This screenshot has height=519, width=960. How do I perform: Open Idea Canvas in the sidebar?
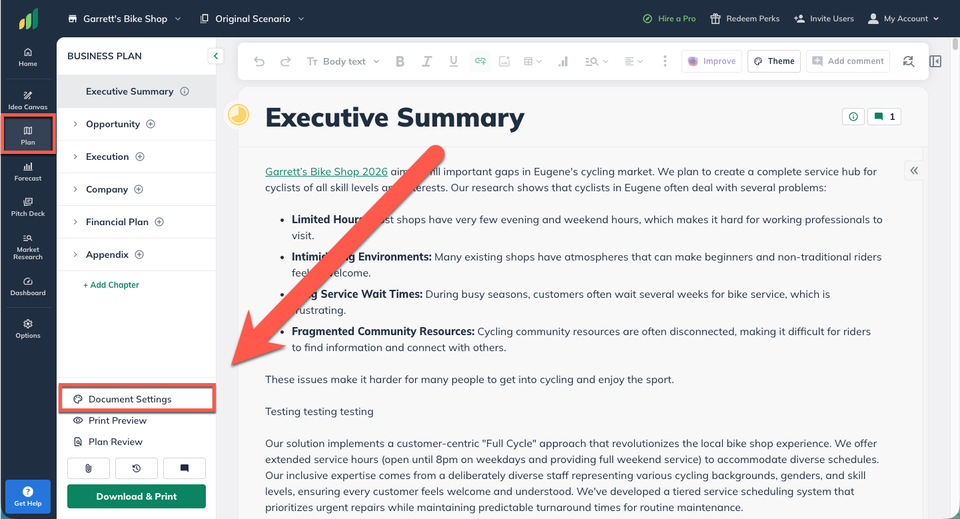(x=28, y=100)
